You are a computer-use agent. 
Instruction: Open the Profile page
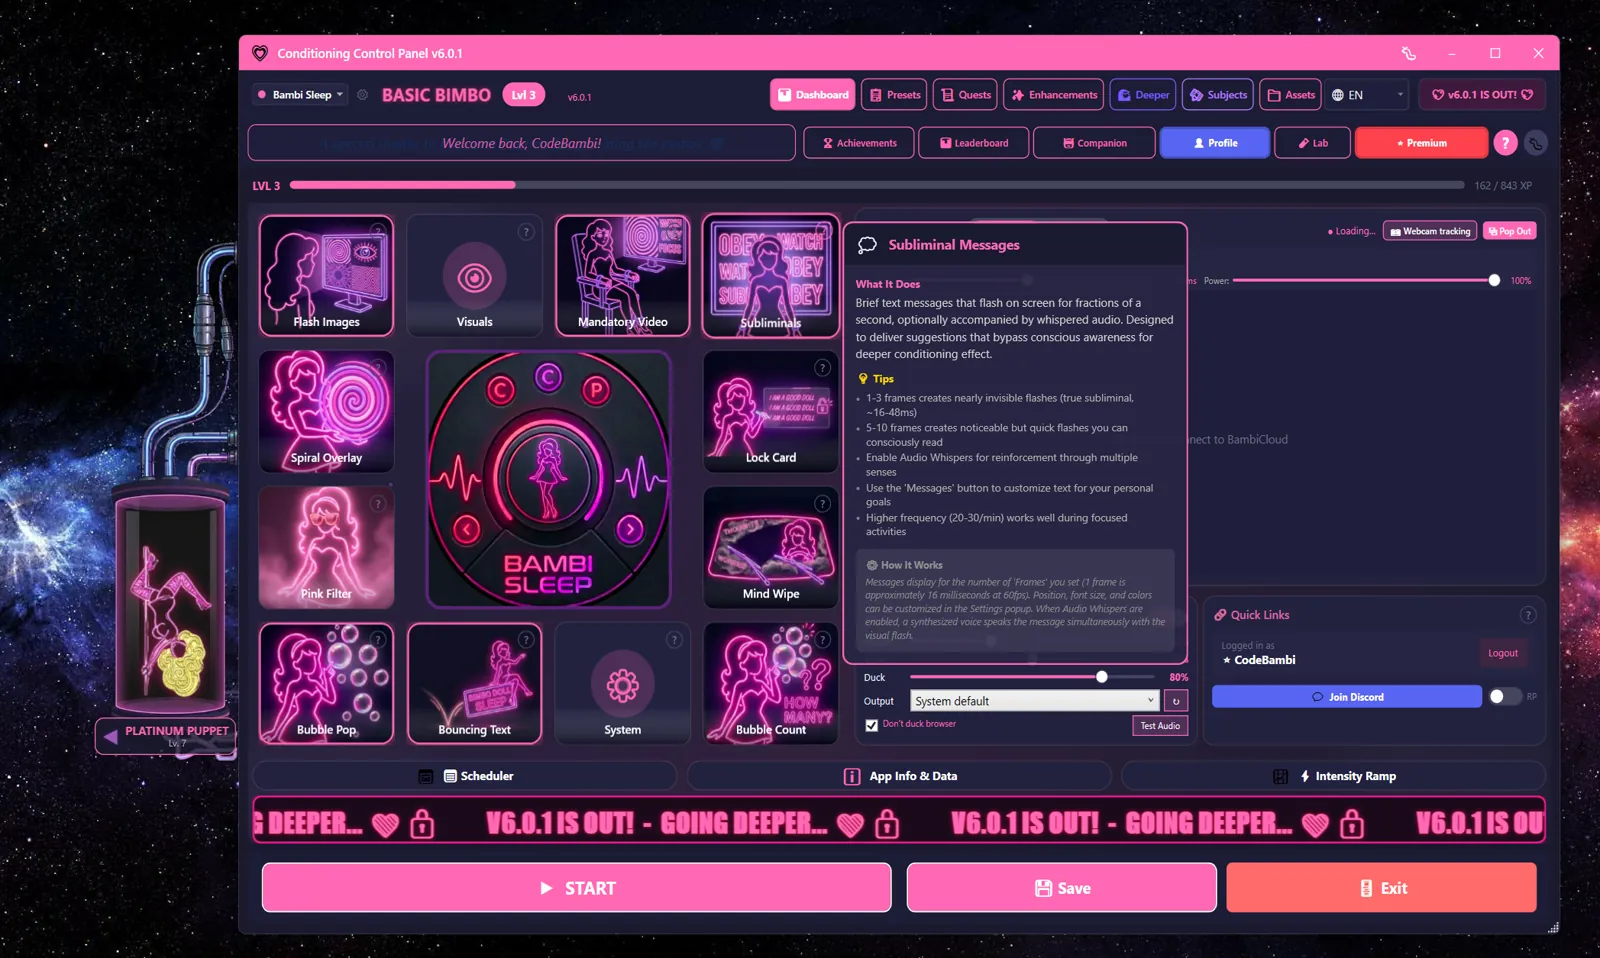(1215, 143)
